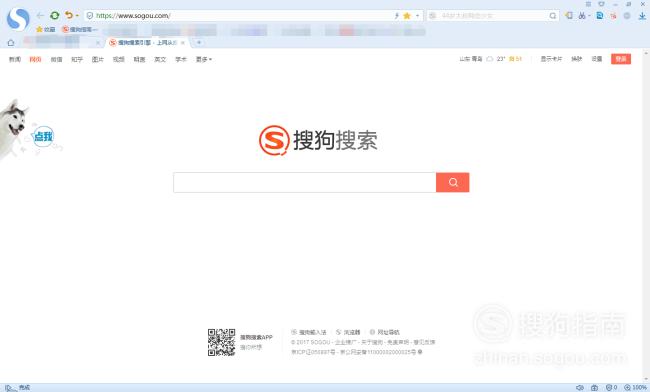Open the 微信 search category
The width and height of the screenshot is (650, 392).
(56, 59)
